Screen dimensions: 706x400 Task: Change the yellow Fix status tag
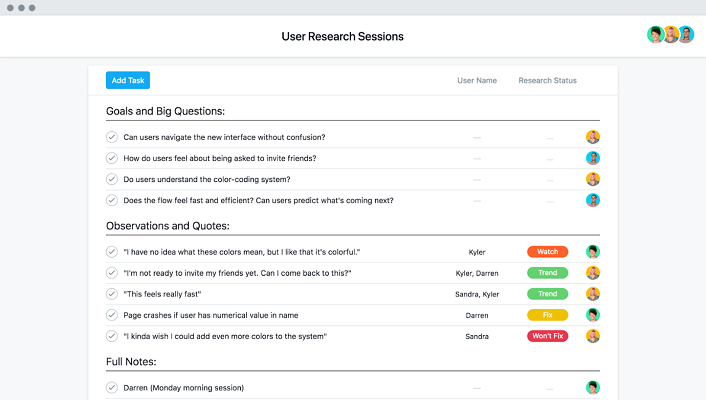(547, 315)
